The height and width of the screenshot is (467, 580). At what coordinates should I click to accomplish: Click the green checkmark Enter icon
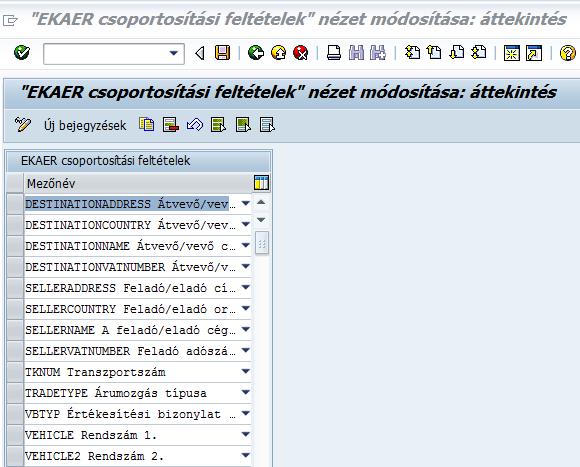tap(22, 53)
